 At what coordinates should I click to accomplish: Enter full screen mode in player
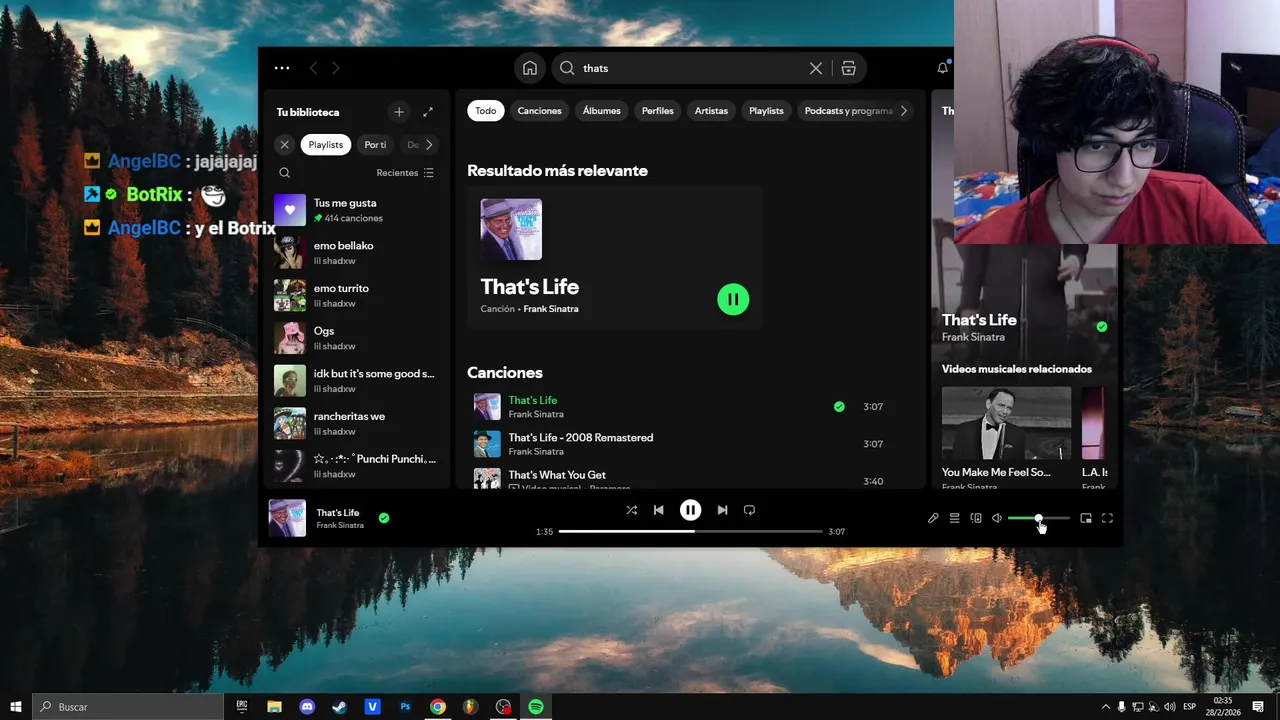pos(1107,518)
